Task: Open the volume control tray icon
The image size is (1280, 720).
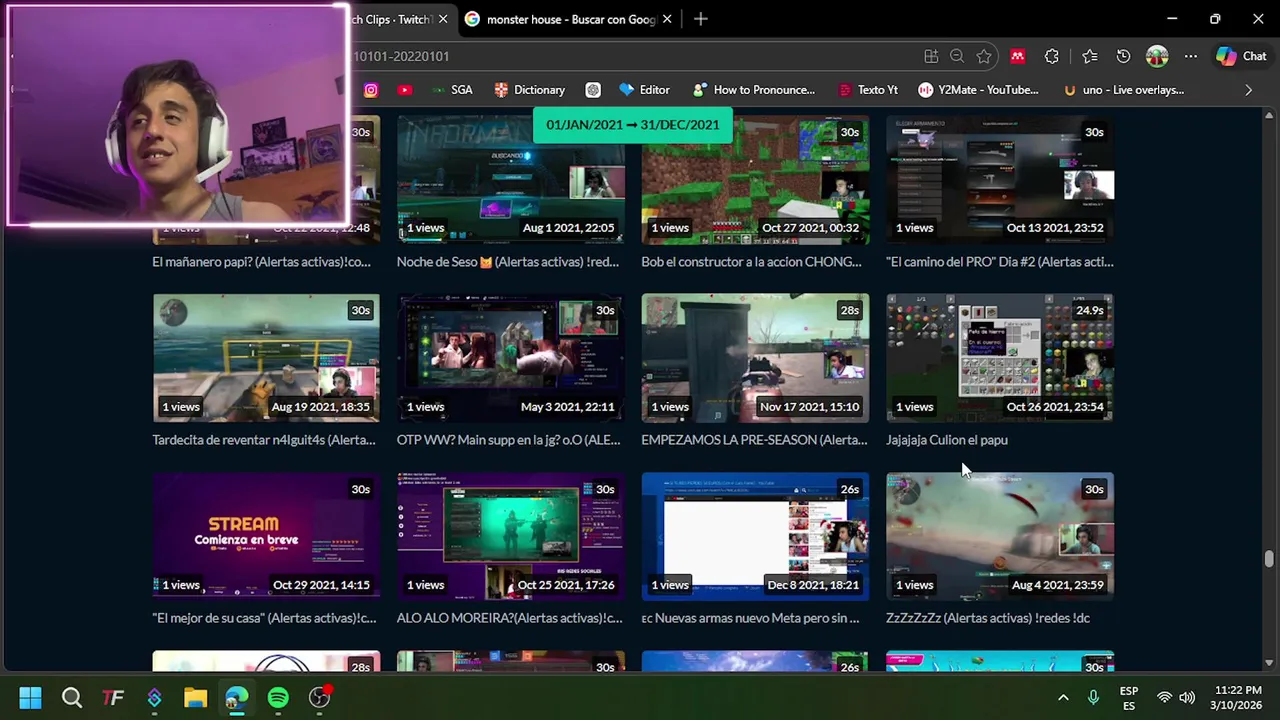Action: 1187,697
